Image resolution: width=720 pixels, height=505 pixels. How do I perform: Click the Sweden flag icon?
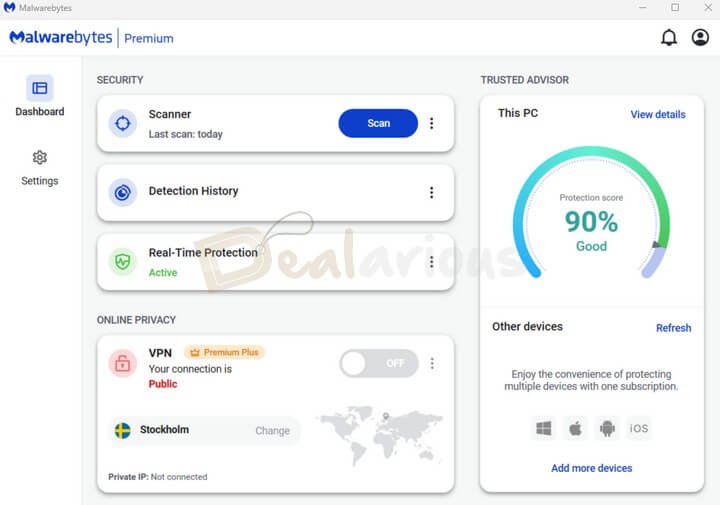[123, 431]
